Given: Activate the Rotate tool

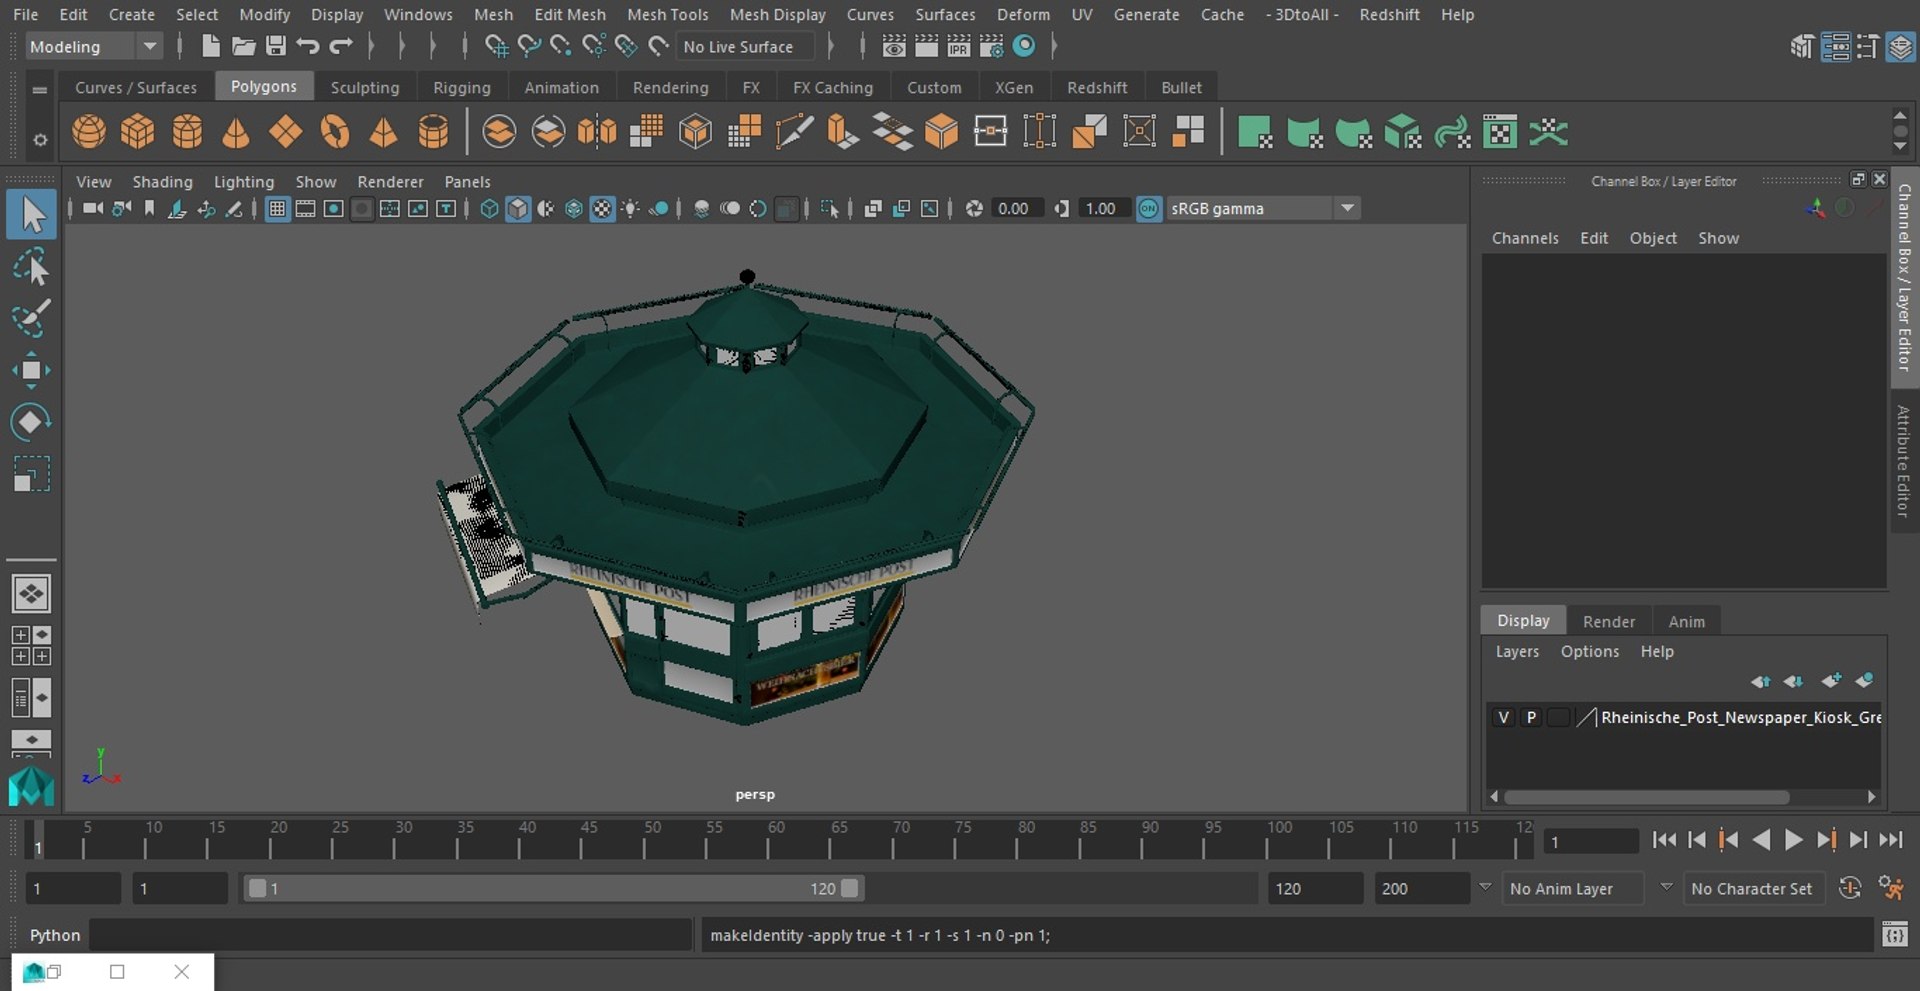Looking at the screenshot, I should (x=31, y=422).
